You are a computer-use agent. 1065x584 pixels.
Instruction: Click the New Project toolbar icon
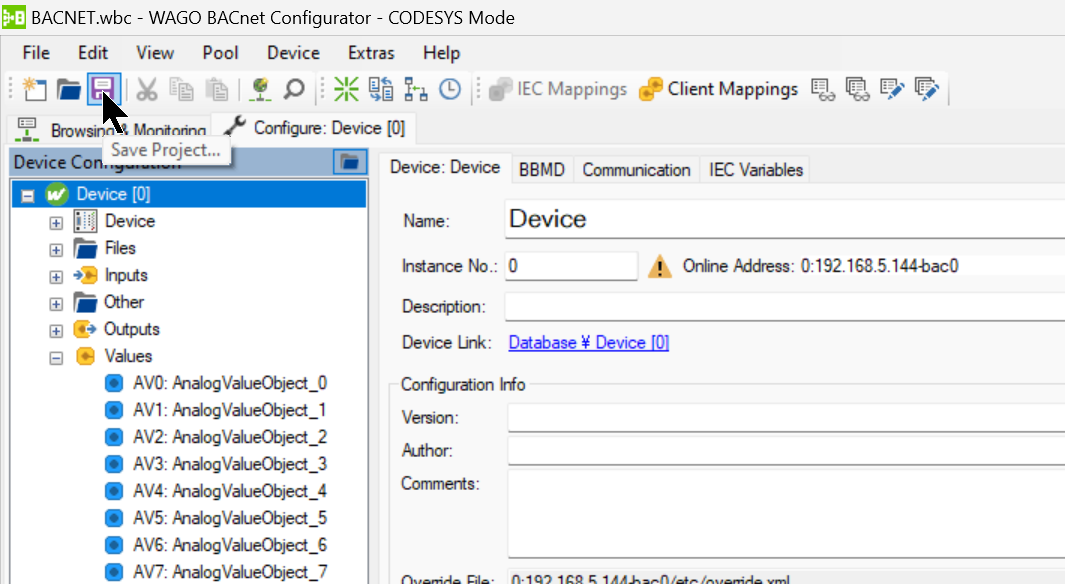tap(35, 89)
